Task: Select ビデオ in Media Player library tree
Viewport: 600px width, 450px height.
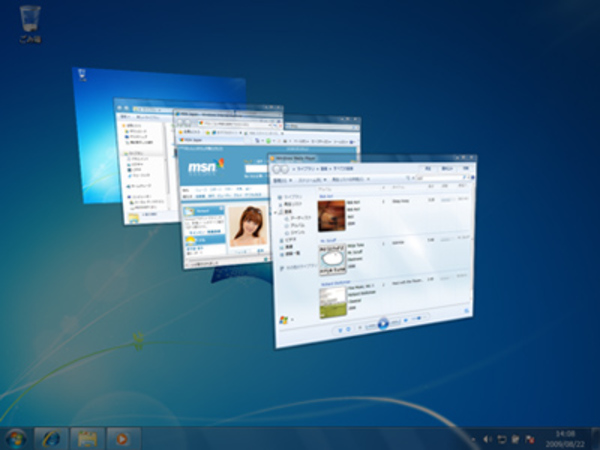Action: click(x=288, y=240)
